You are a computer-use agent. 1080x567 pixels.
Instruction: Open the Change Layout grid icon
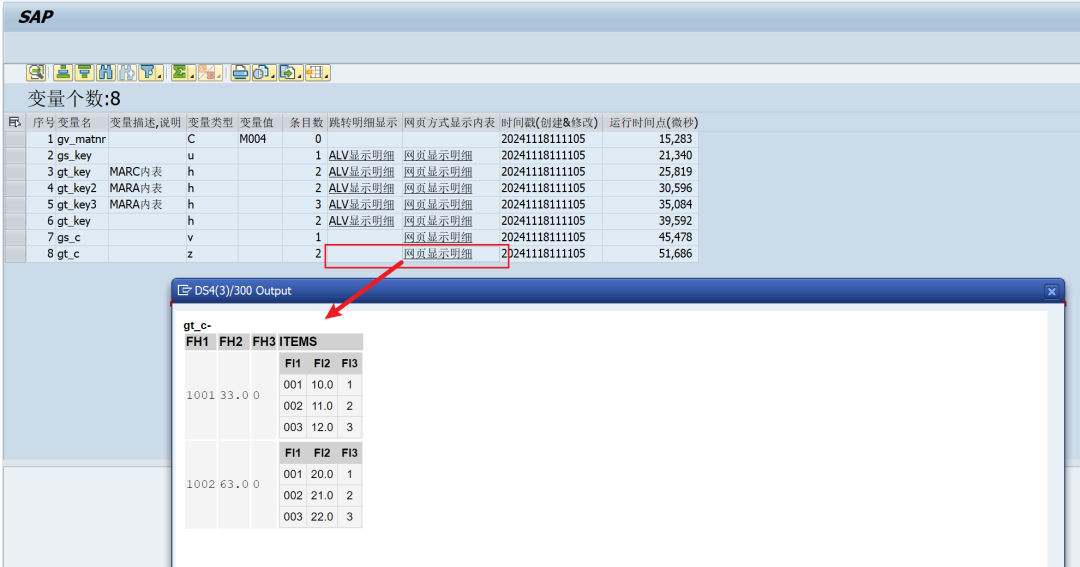[315, 72]
